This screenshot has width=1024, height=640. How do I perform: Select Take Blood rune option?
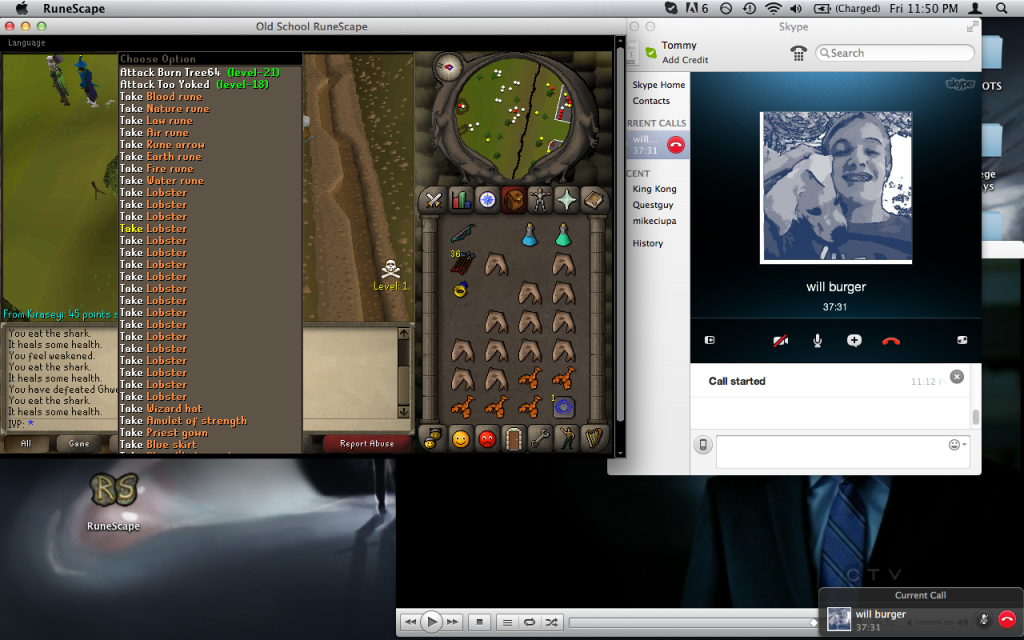click(x=161, y=97)
